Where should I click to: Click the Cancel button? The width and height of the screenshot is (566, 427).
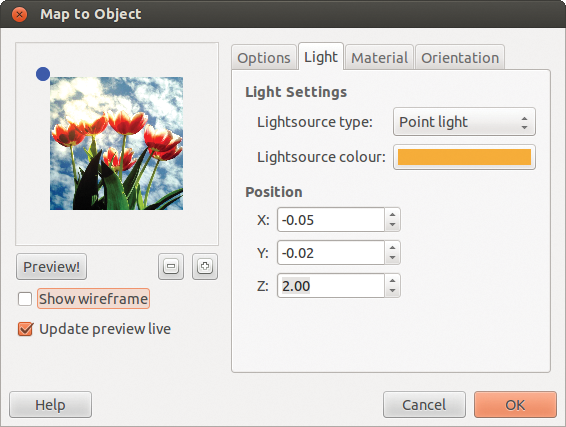click(424, 405)
